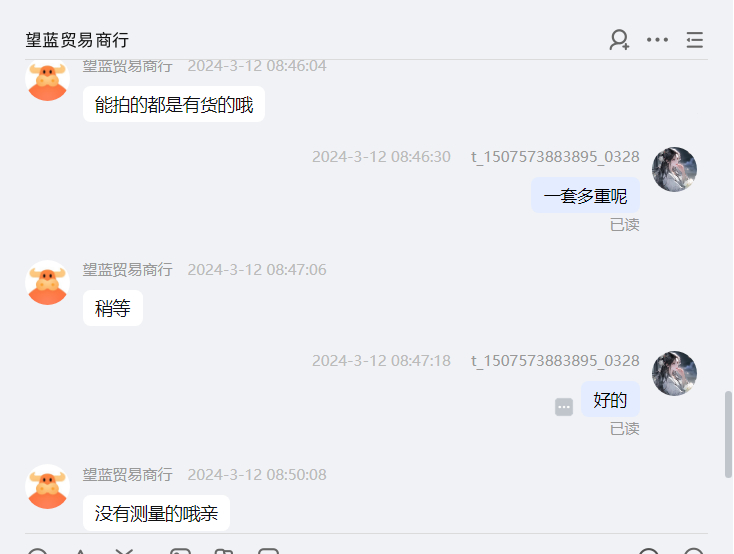Image resolution: width=734 pixels, height=554 pixels.
Task: Select the 没有测量的哦亲 message bubble
Action: pyautogui.click(x=156, y=513)
